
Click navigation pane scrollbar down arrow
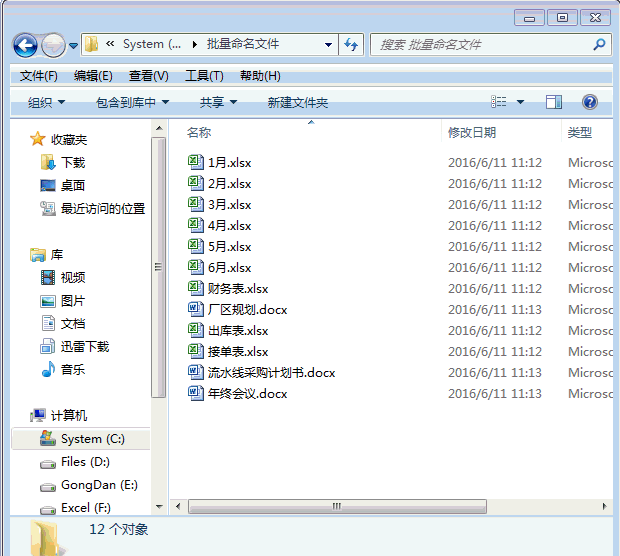pyautogui.click(x=159, y=507)
